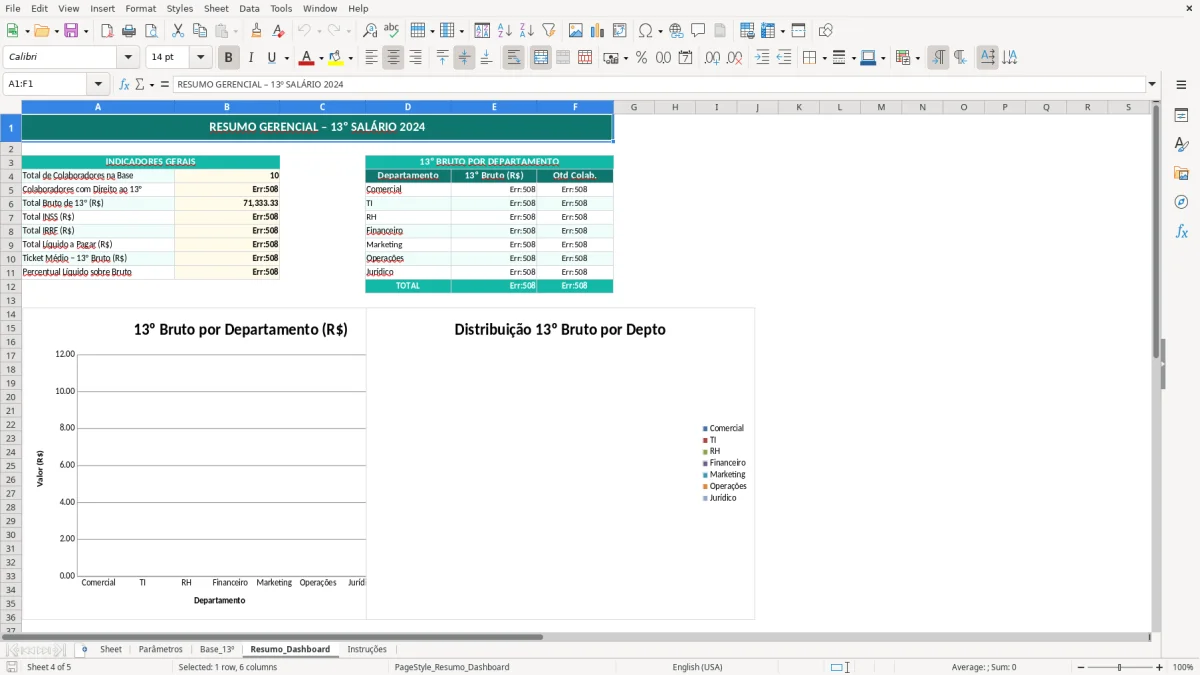The width and height of the screenshot is (1200, 675).
Task: Open the Paste options dropdown arrow
Action: (236, 31)
